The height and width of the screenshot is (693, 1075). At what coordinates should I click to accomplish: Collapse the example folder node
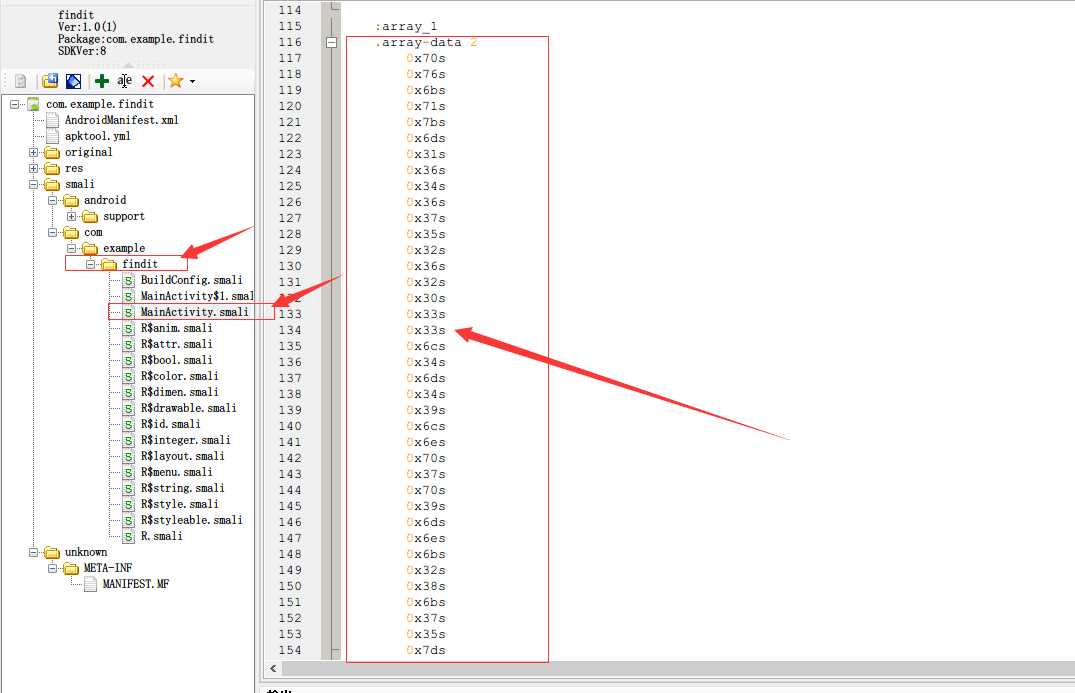[71, 248]
